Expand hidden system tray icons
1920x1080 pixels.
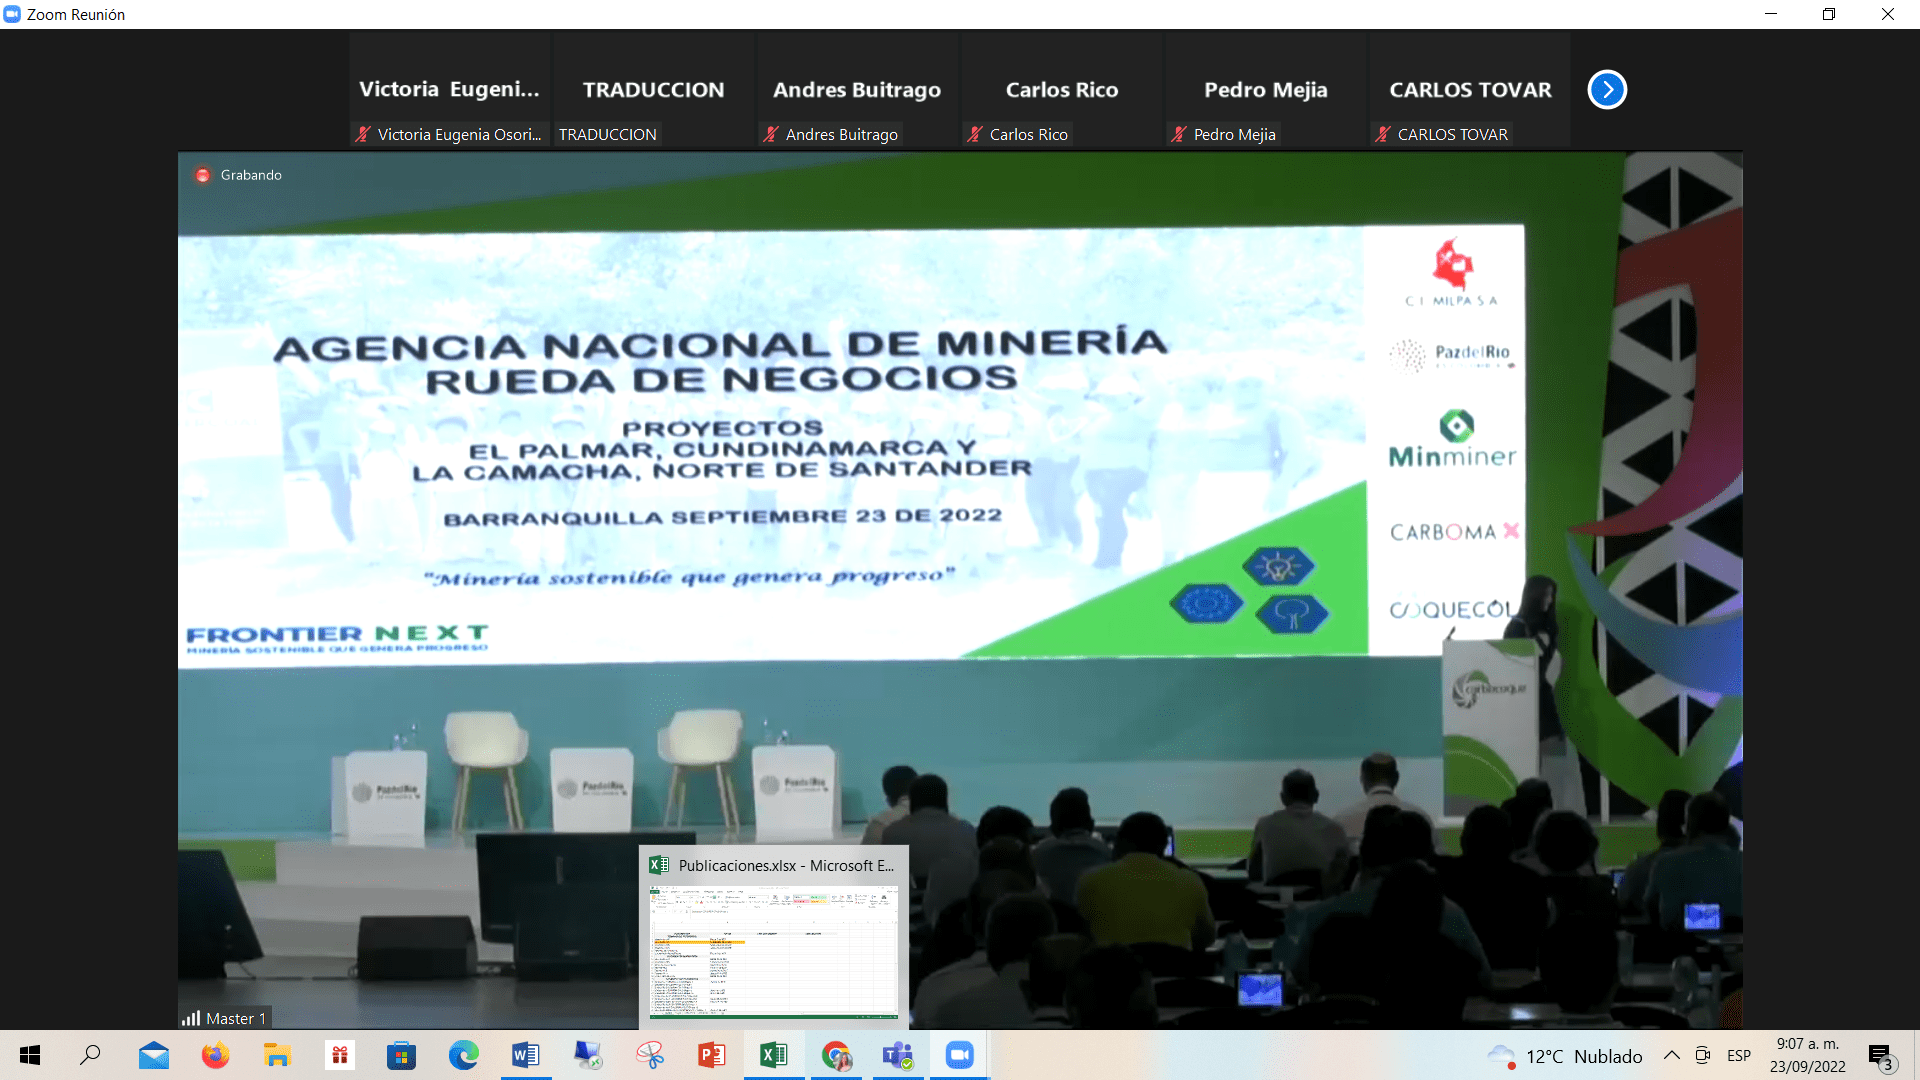pyautogui.click(x=1672, y=1055)
